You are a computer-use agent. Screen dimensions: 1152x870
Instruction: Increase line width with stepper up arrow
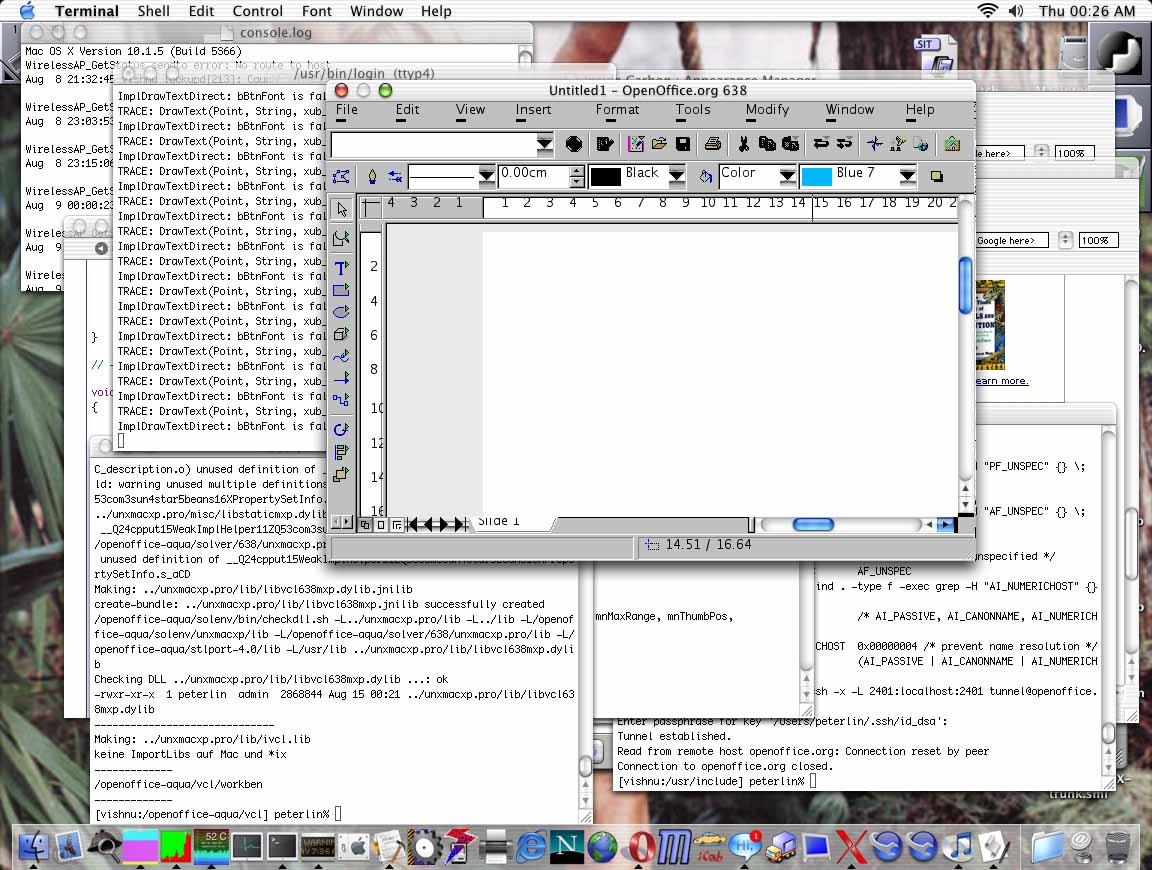click(x=577, y=171)
